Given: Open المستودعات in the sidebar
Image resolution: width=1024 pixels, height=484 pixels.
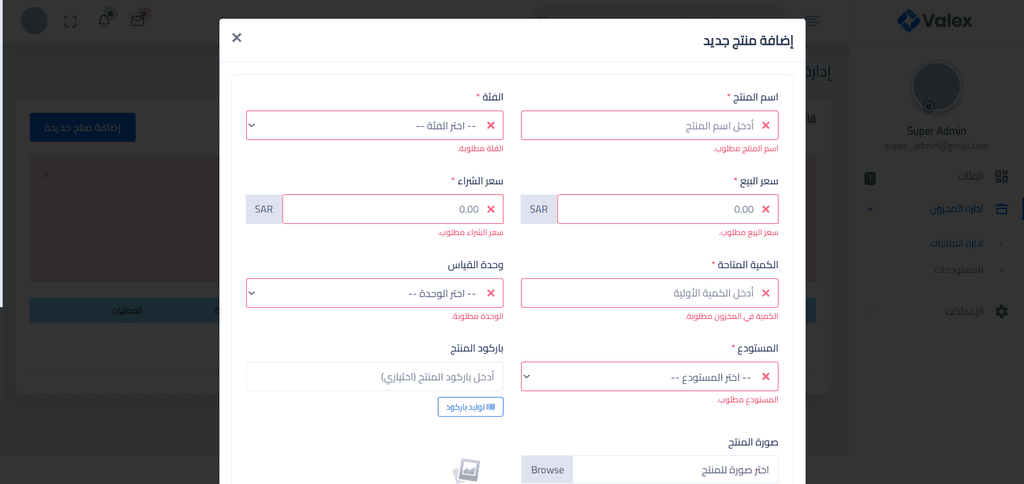Looking at the screenshot, I should click(x=958, y=270).
